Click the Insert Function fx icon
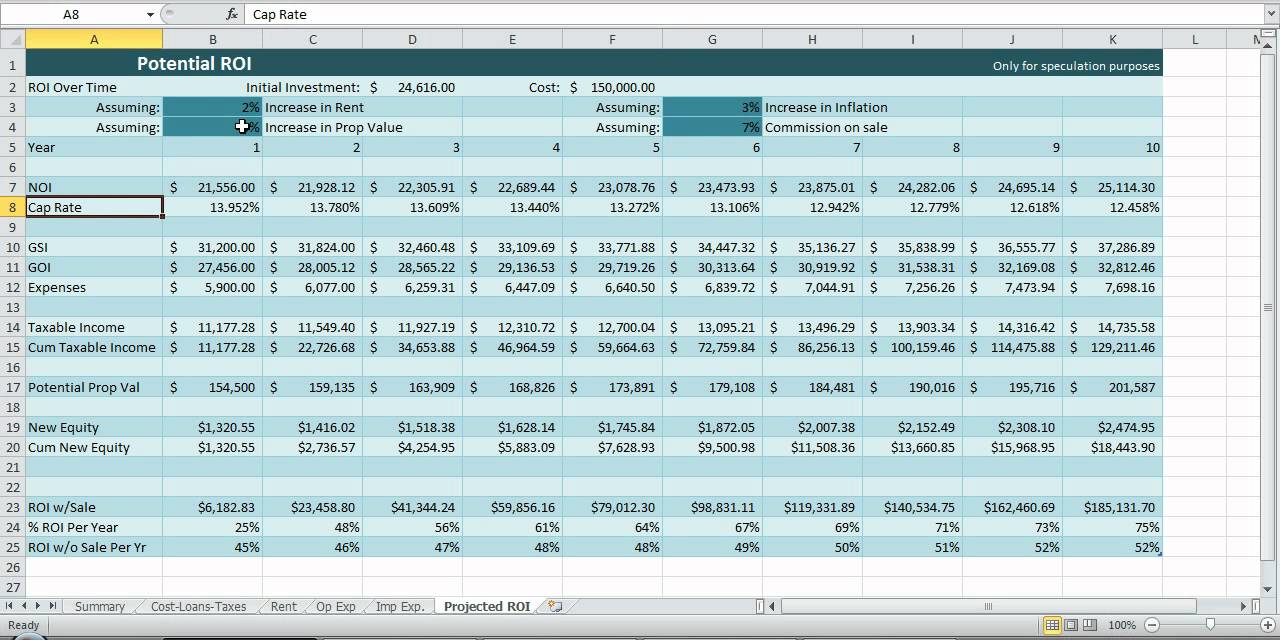Viewport: 1280px width, 640px height. [x=232, y=14]
